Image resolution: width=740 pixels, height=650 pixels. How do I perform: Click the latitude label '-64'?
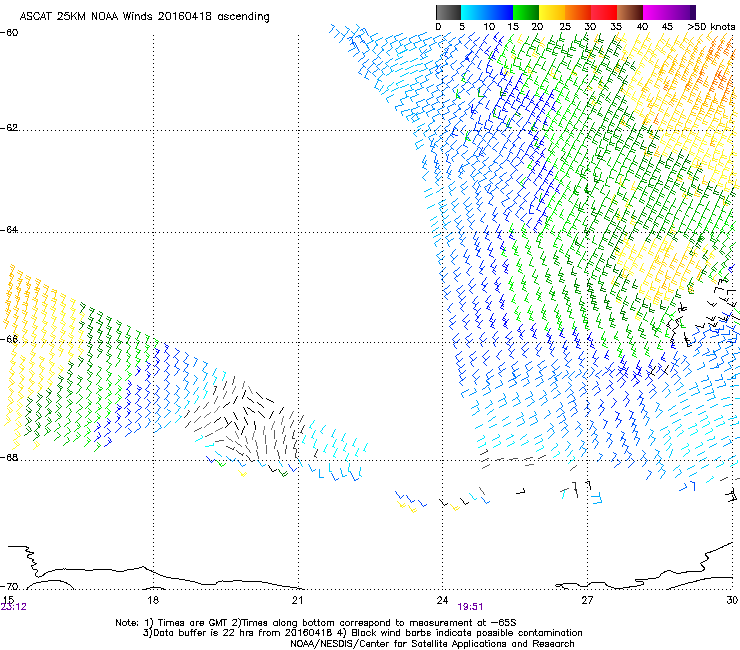pyautogui.click(x=9, y=230)
